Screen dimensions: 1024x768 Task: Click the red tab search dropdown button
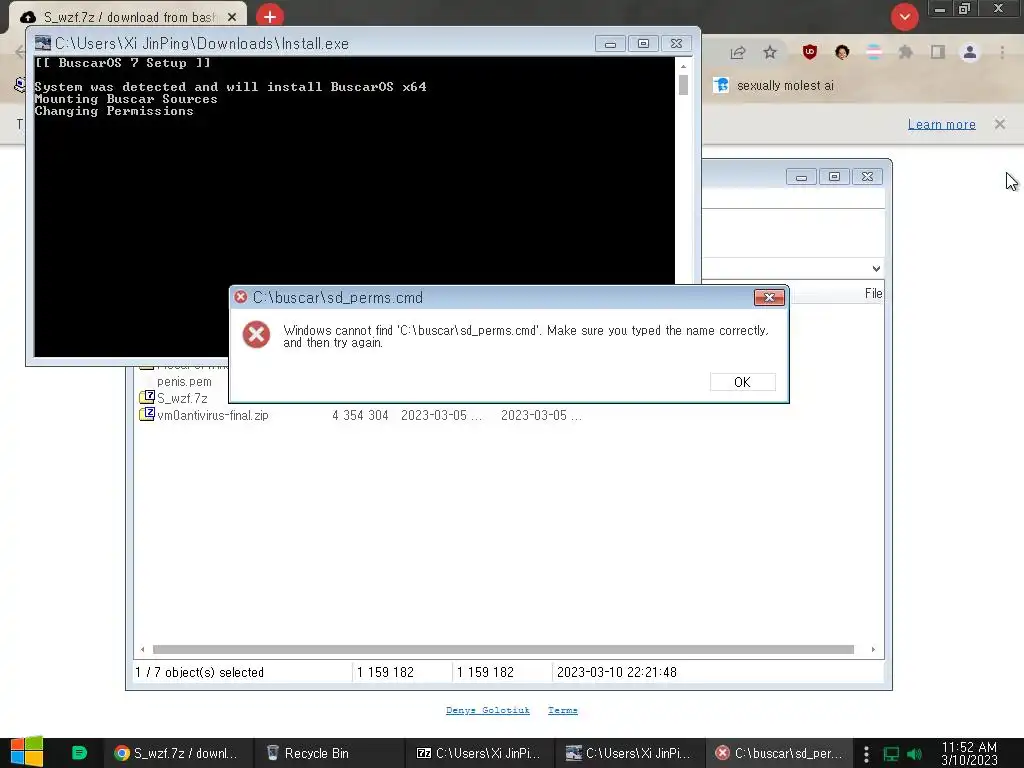pos(904,17)
